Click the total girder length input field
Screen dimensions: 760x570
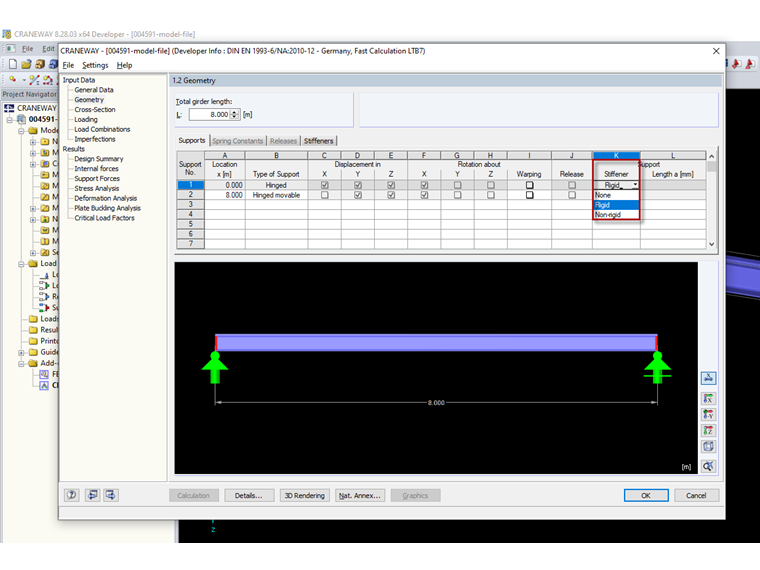[x=210, y=114]
